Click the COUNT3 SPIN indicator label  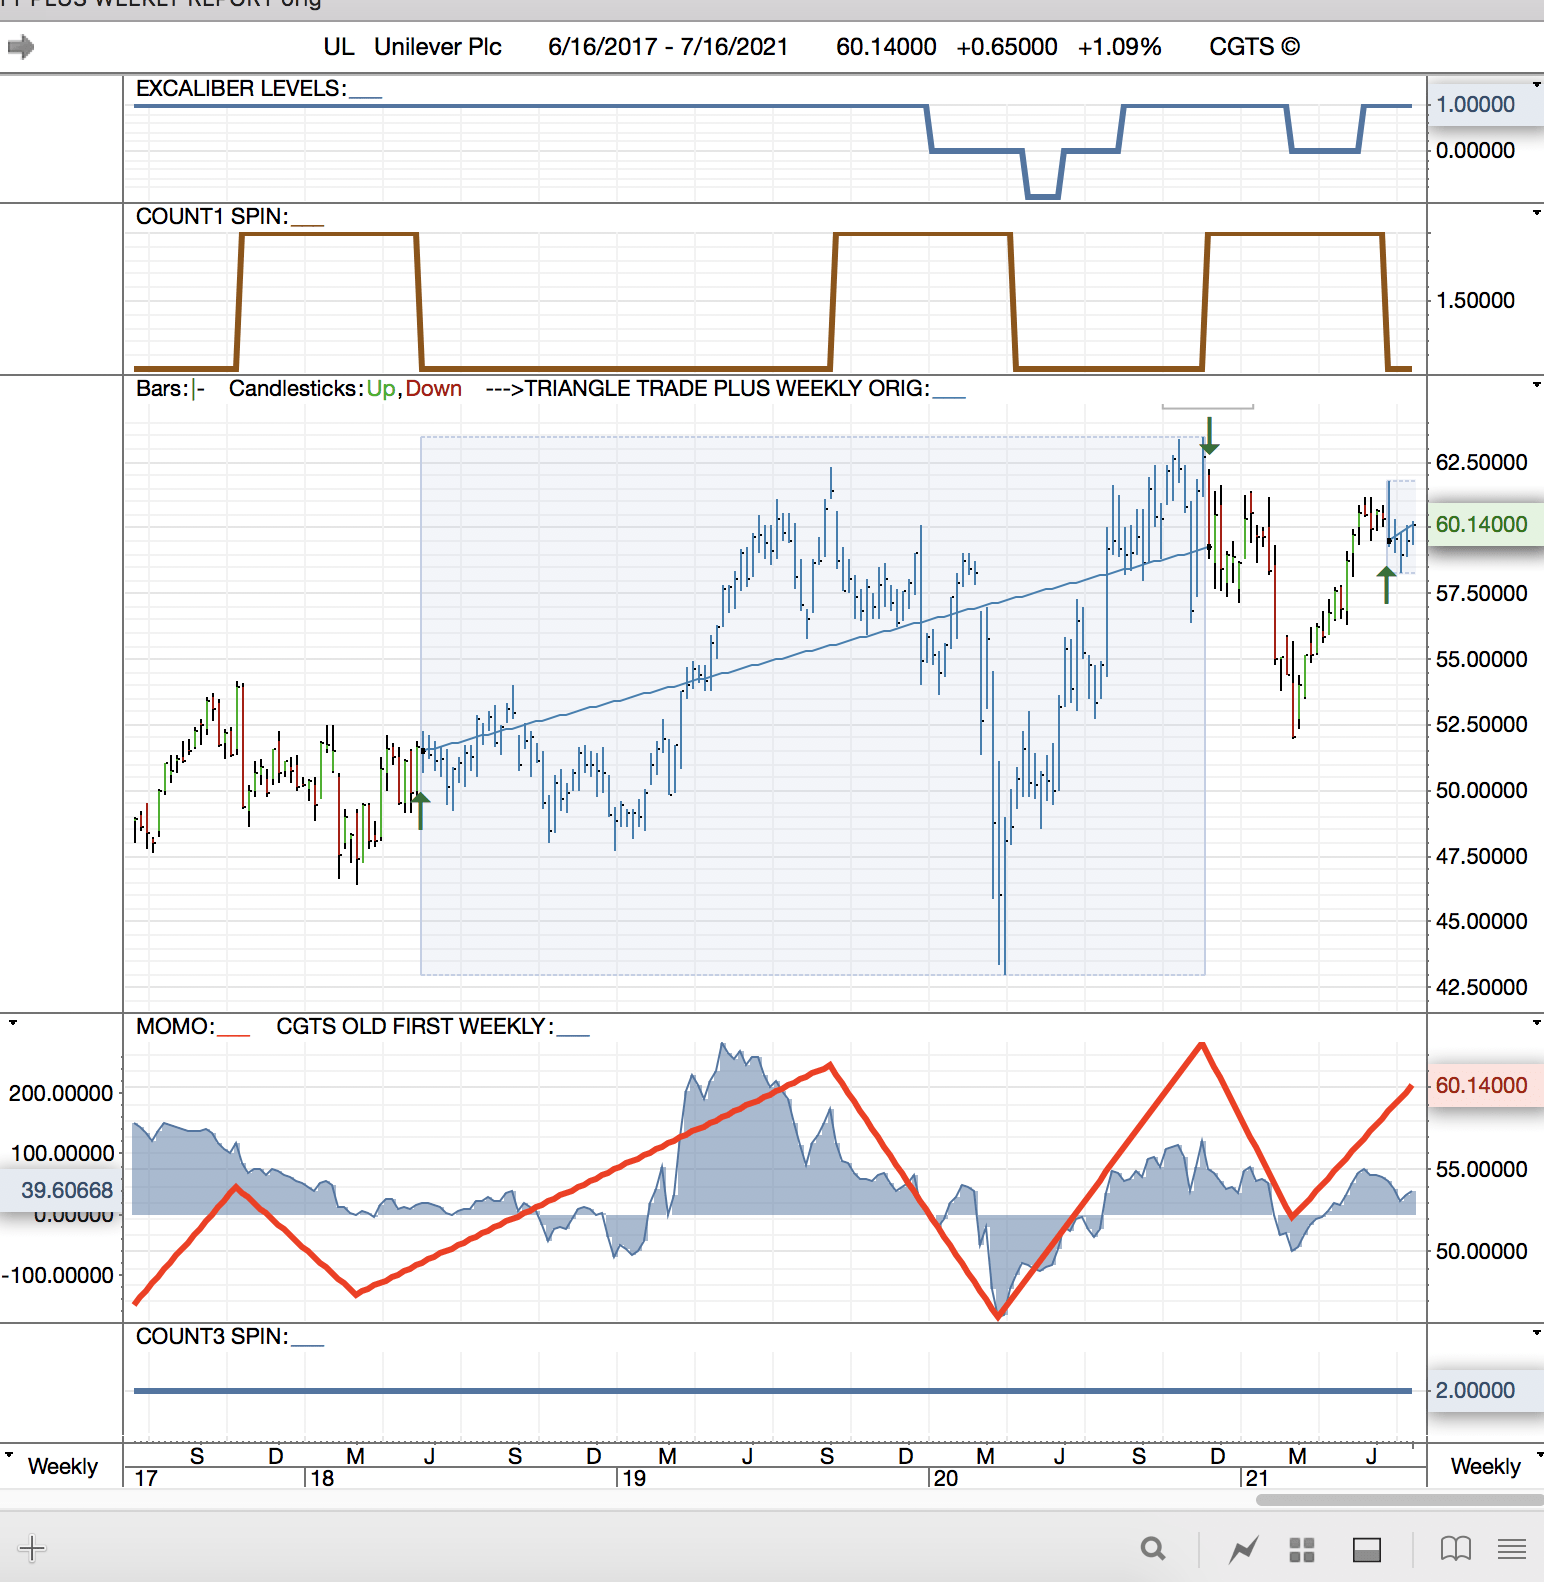(212, 1336)
